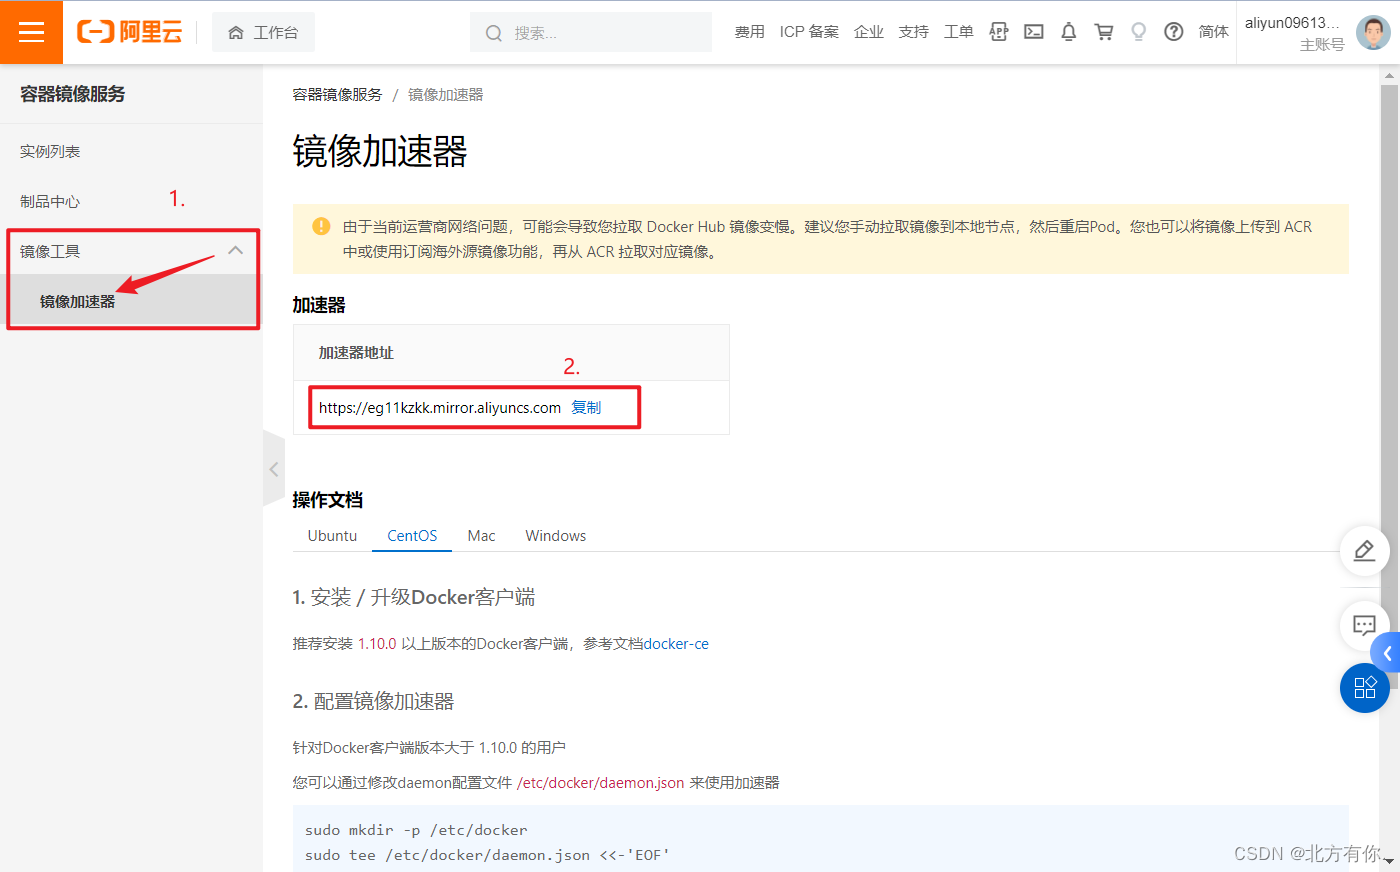Viewport: 1400px width, 872px height.
Task: Copy the accelerator address with 复制
Action: coord(586,407)
